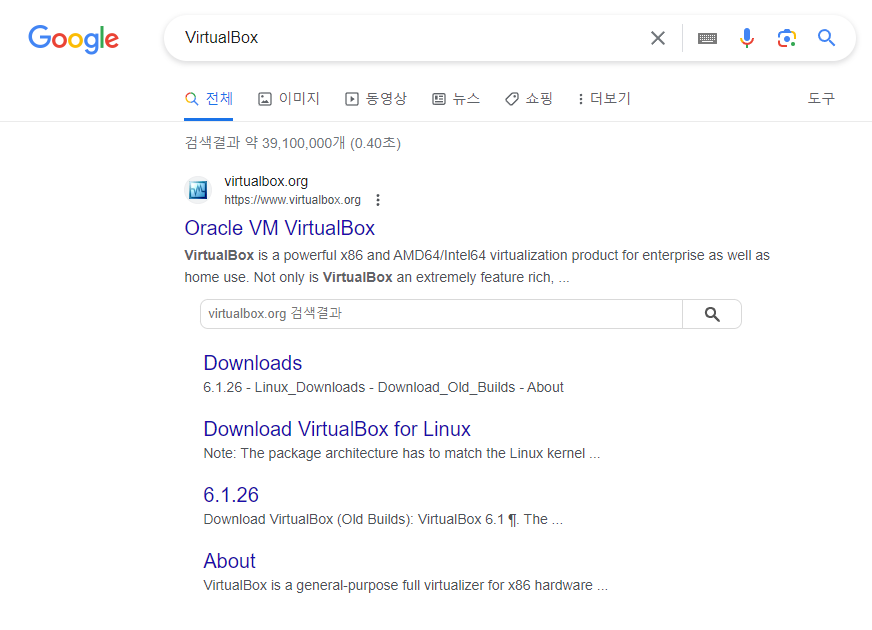Open Google Lens image search icon
This screenshot has width=872, height=630.
[786, 38]
